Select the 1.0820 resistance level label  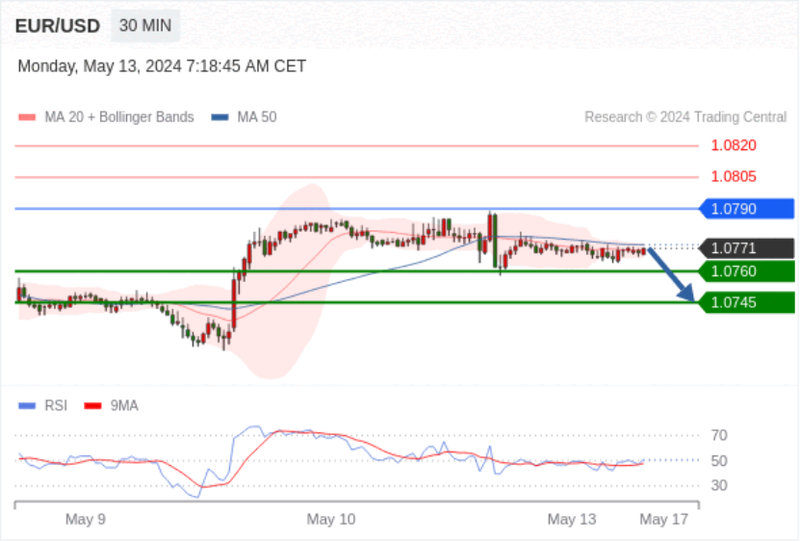point(734,145)
